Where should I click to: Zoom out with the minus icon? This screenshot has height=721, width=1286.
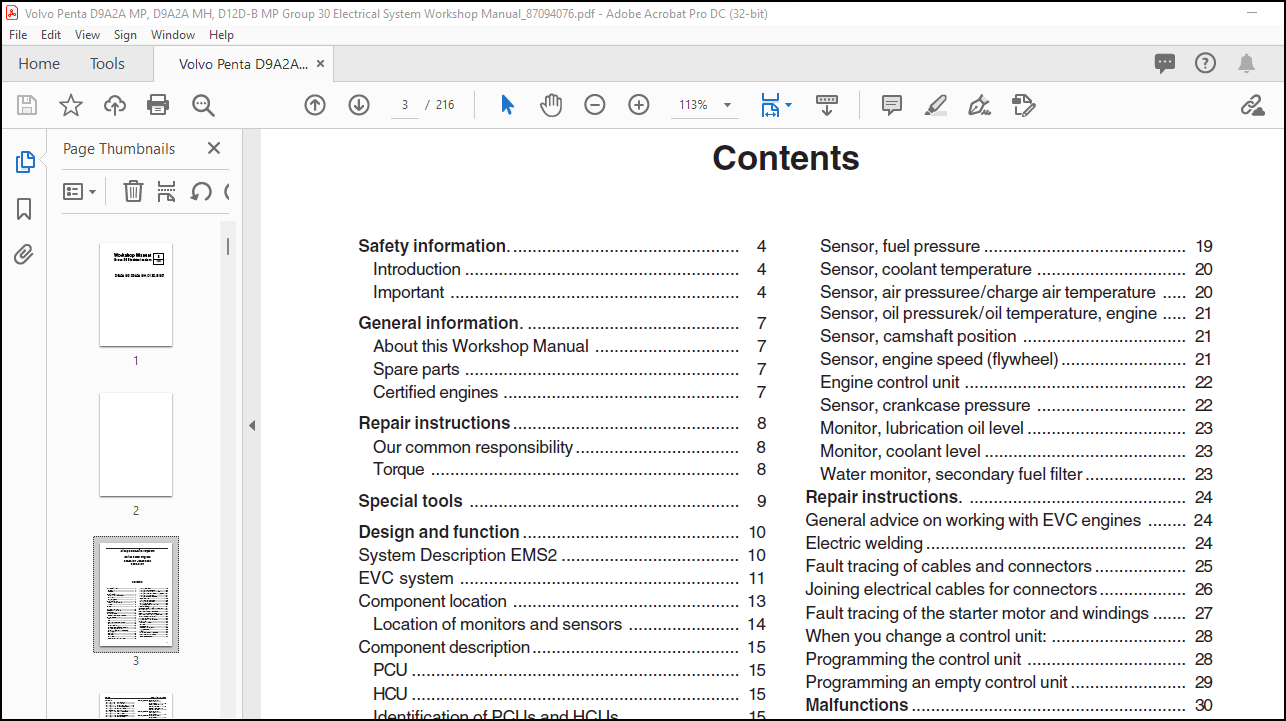(595, 105)
